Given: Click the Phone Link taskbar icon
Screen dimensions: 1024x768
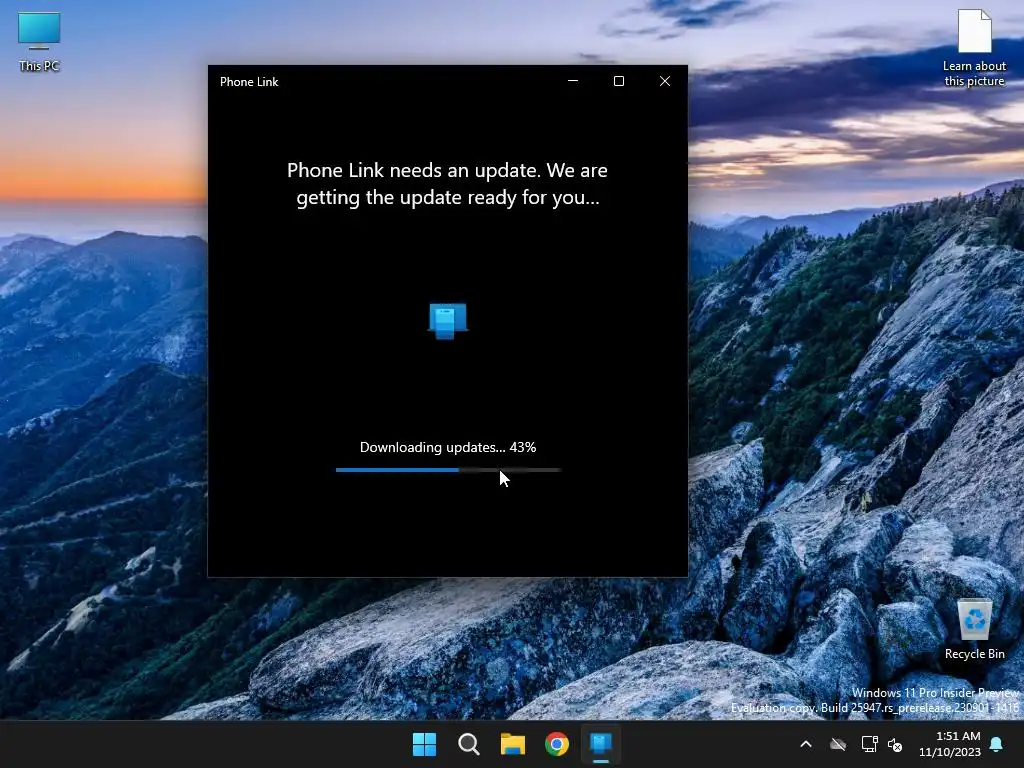Looking at the screenshot, I should click(x=601, y=744).
